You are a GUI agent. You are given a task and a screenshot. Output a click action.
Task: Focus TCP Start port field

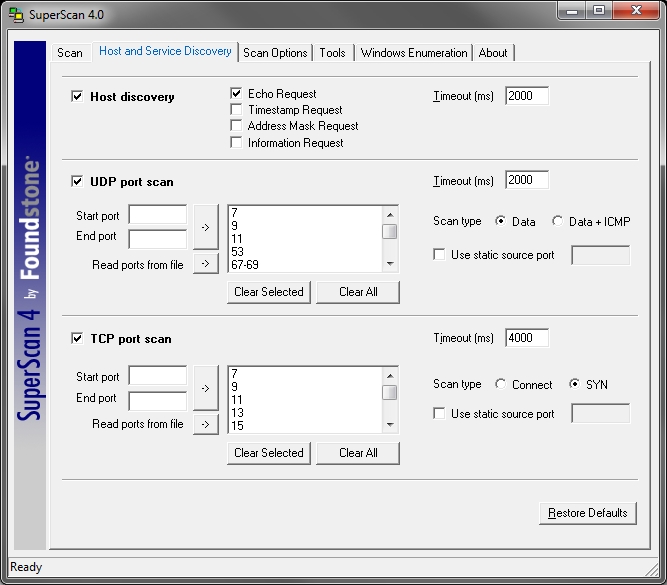[x=158, y=376]
